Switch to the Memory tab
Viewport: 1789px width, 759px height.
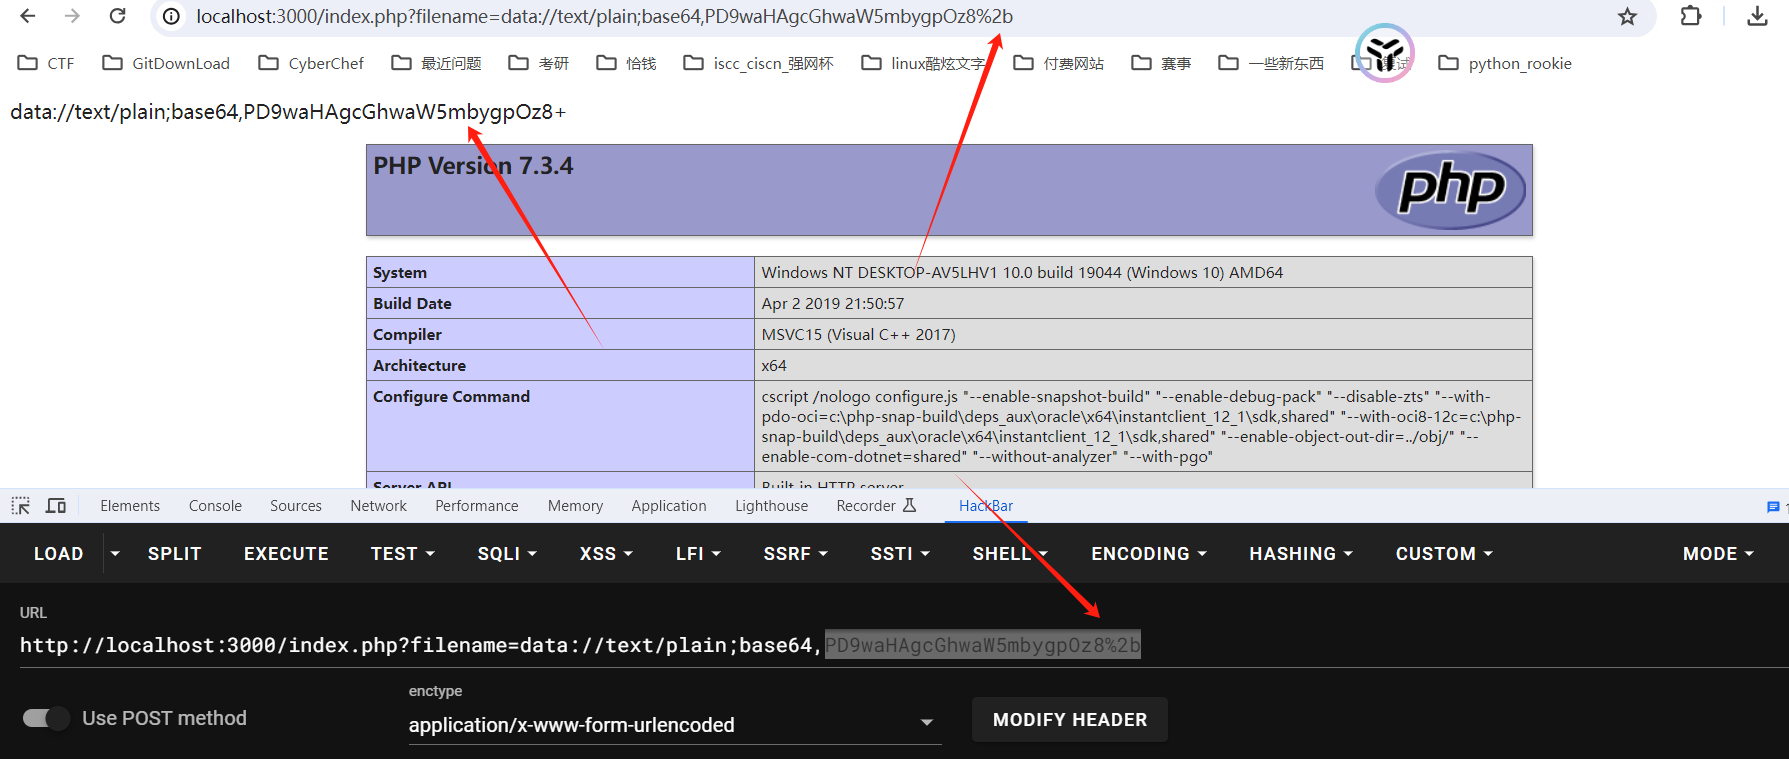(575, 506)
